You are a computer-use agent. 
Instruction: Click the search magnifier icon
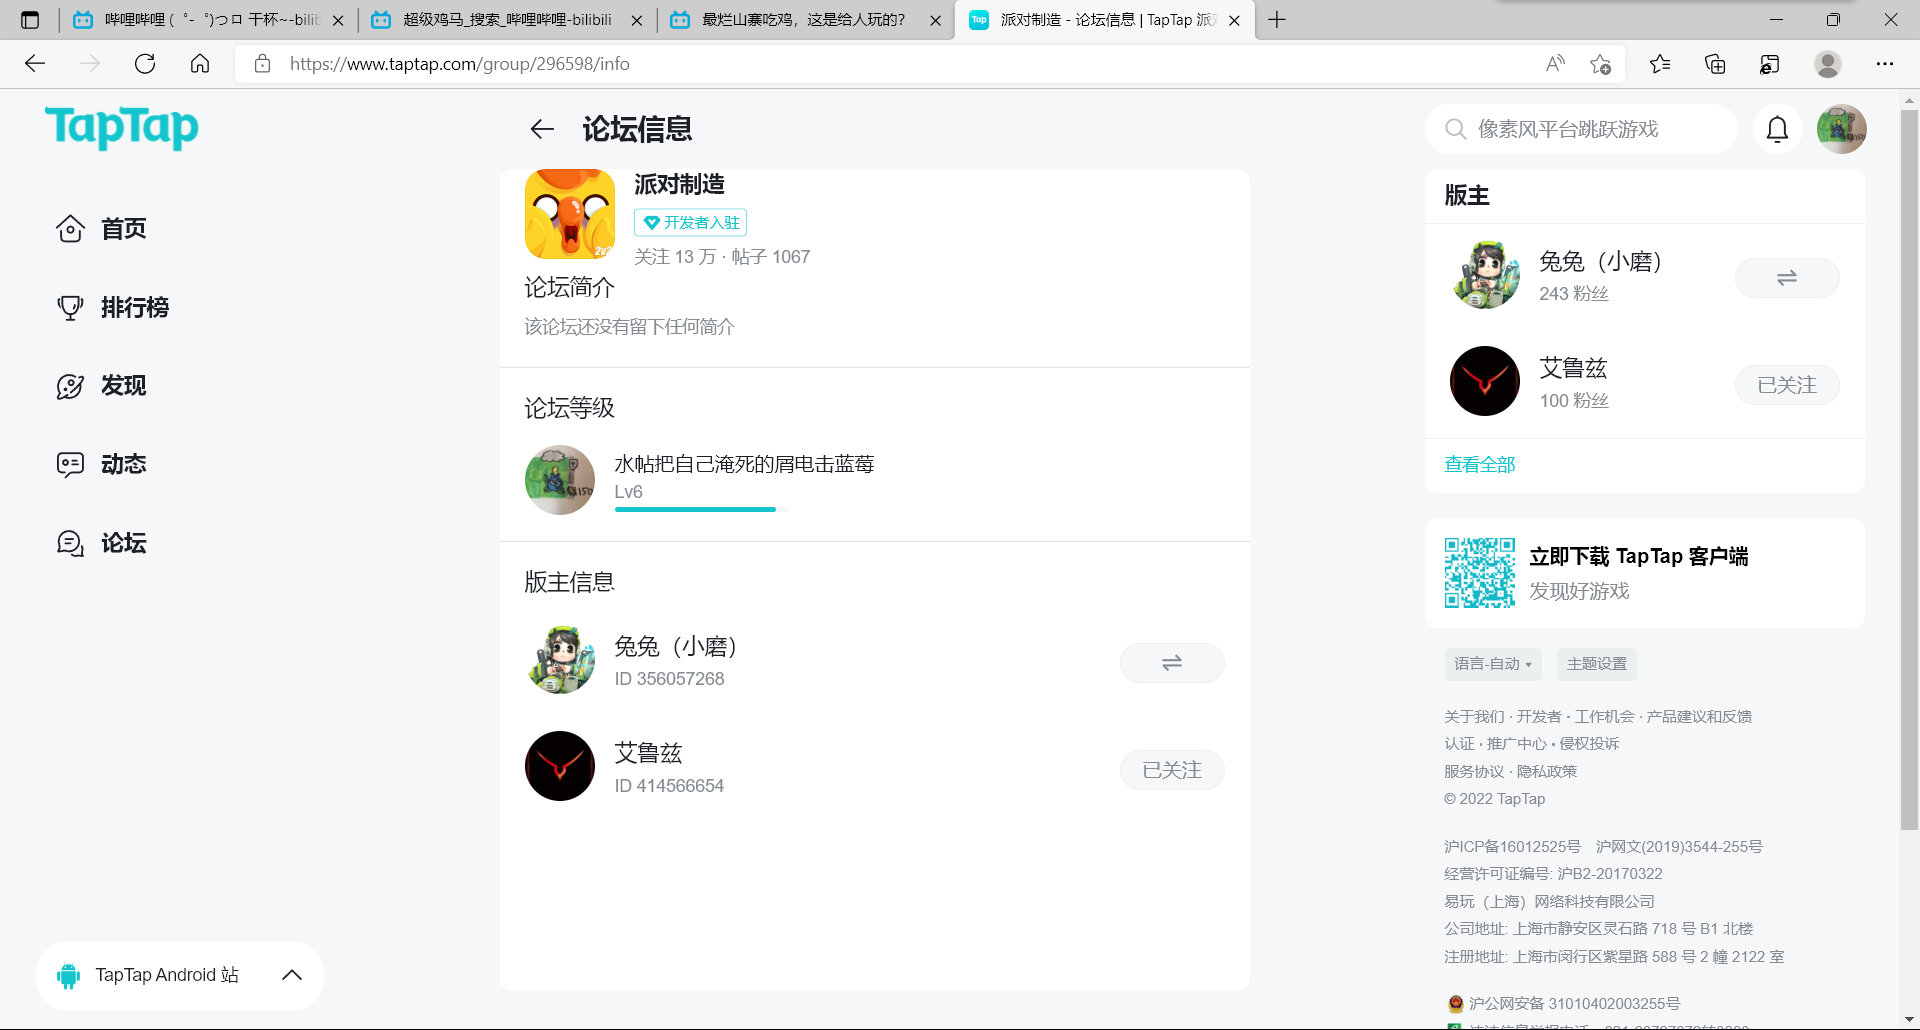point(1456,129)
